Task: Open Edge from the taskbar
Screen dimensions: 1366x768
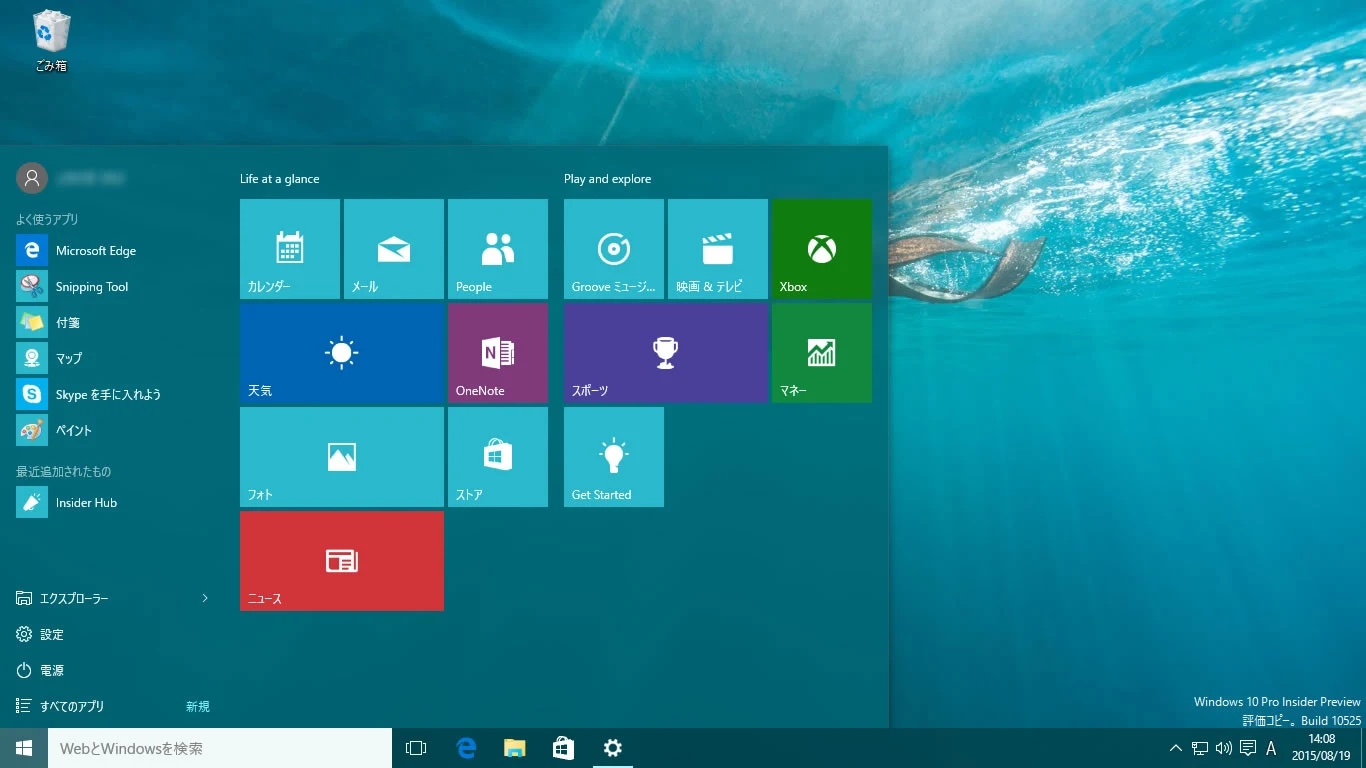Action: pyautogui.click(x=466, y=748)
